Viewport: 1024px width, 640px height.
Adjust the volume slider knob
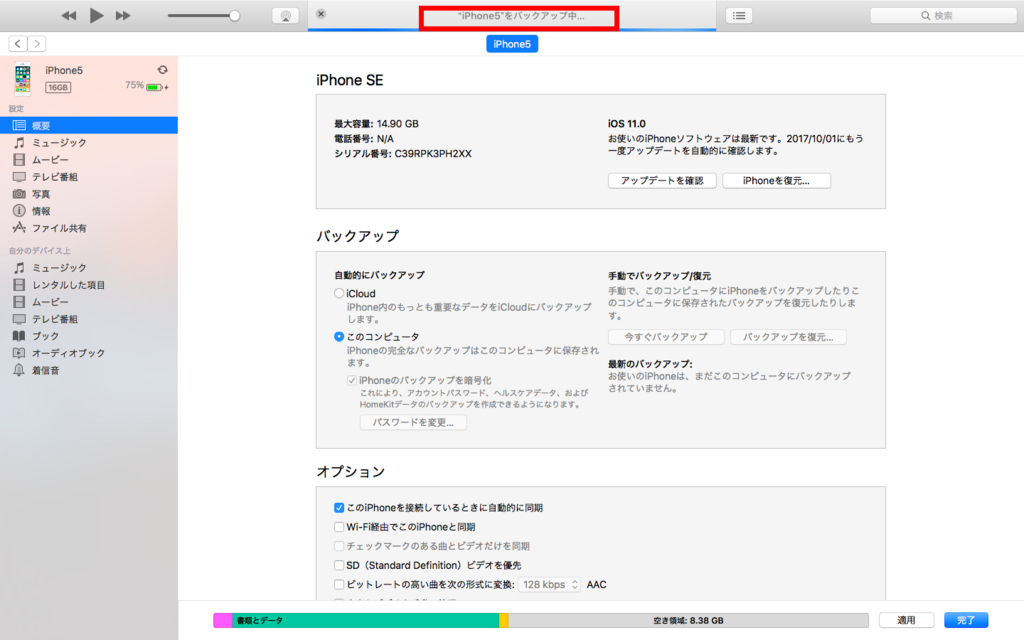(234, 16)
